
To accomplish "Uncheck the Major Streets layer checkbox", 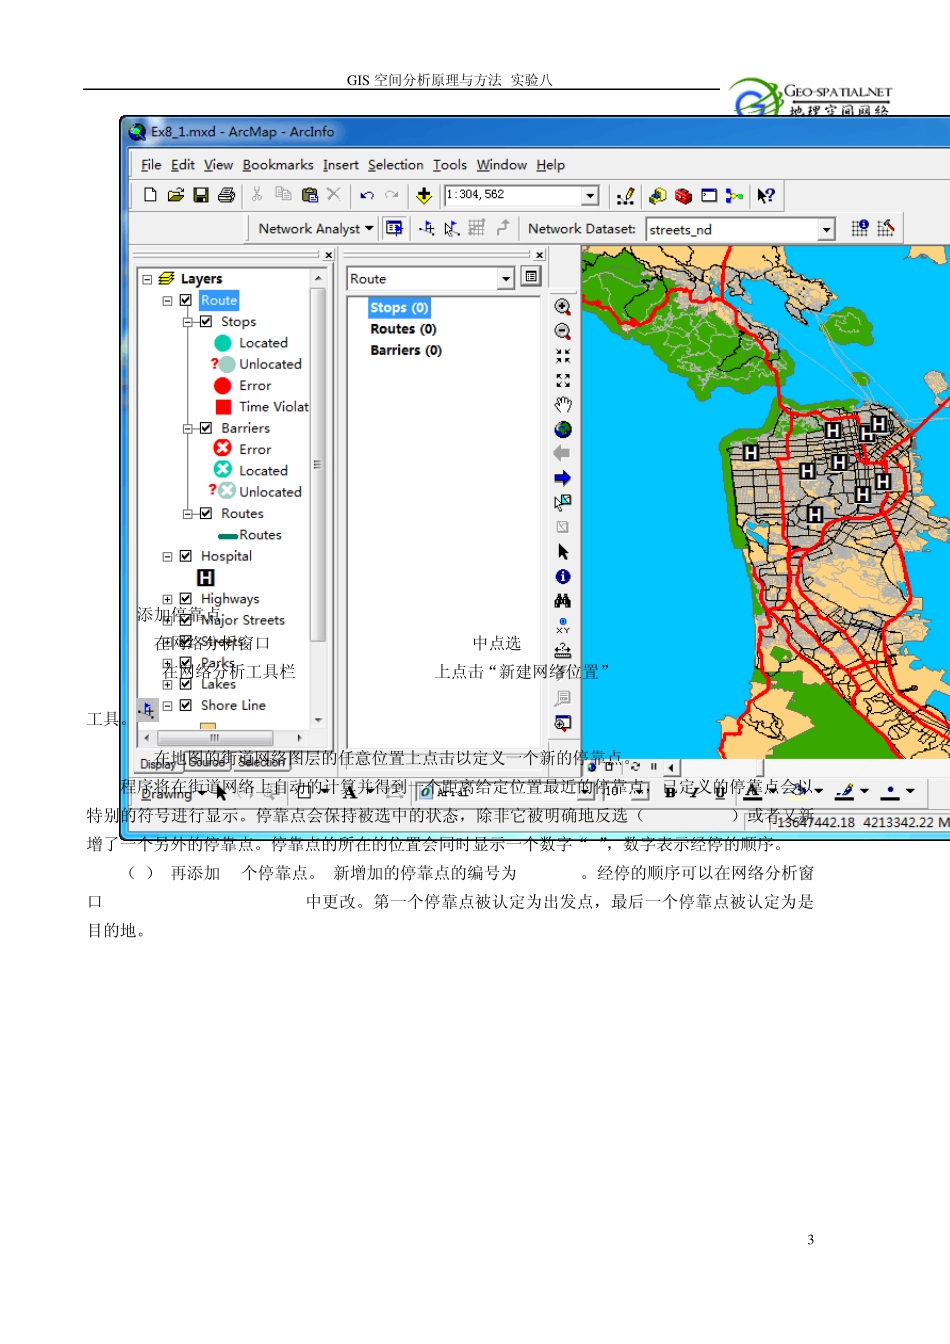I will pyautogui.click(x=185, y=620).
